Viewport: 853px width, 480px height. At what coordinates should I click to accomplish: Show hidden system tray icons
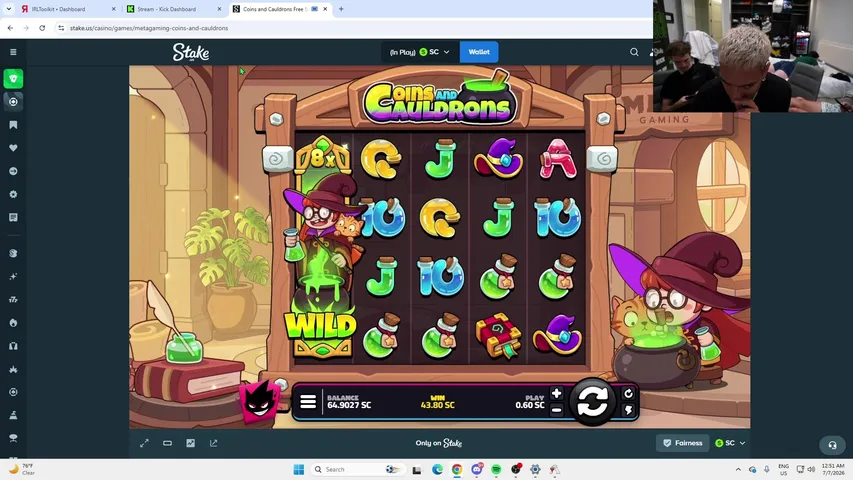(738, 469)
